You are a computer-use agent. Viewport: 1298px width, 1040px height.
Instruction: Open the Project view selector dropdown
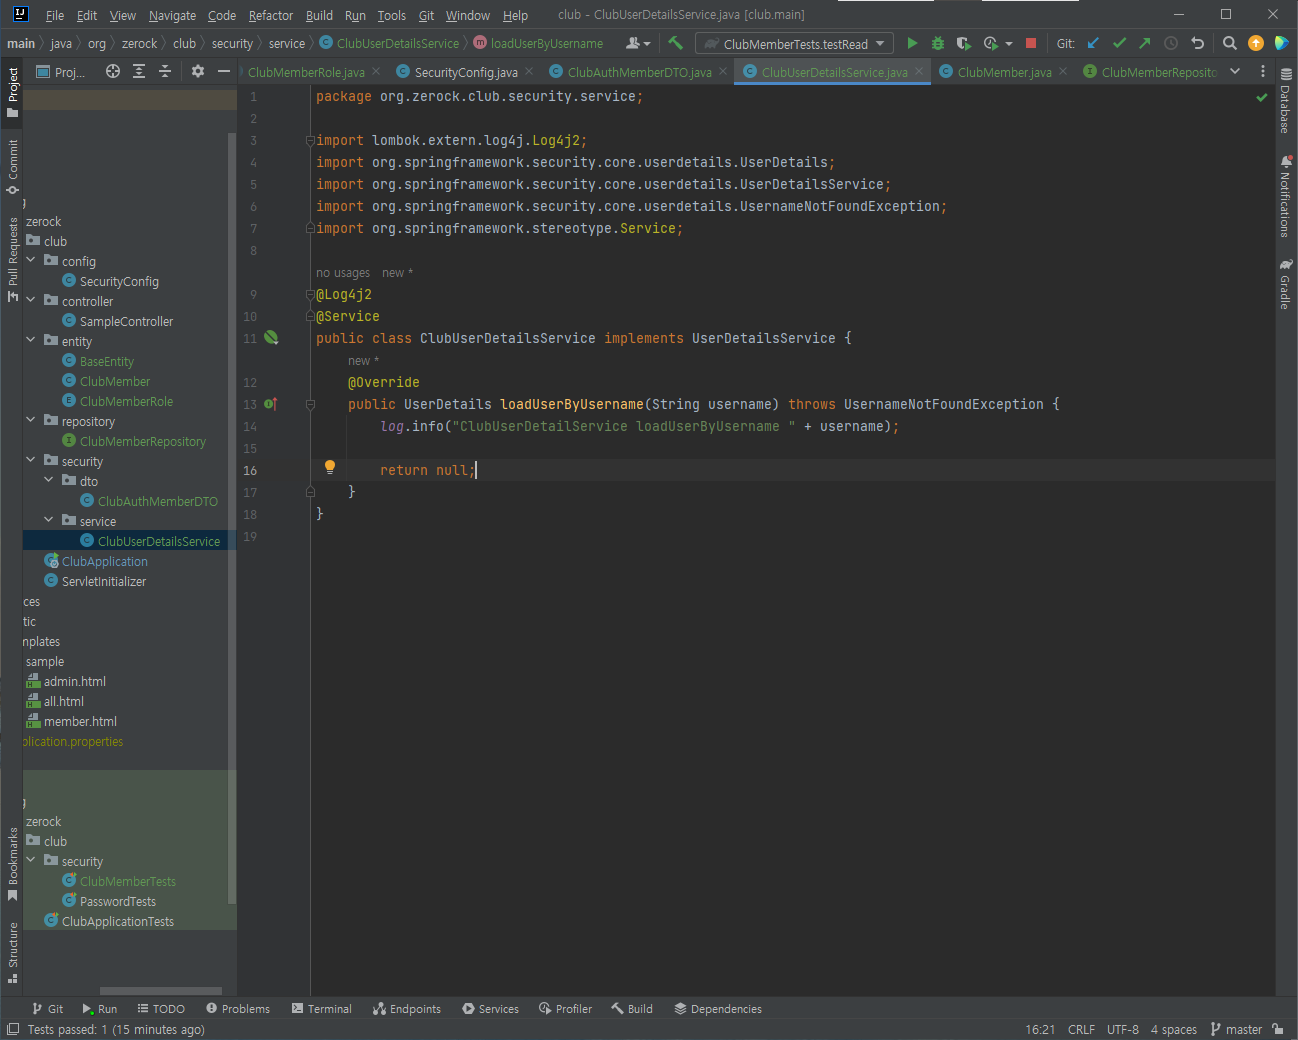(61, 72)
